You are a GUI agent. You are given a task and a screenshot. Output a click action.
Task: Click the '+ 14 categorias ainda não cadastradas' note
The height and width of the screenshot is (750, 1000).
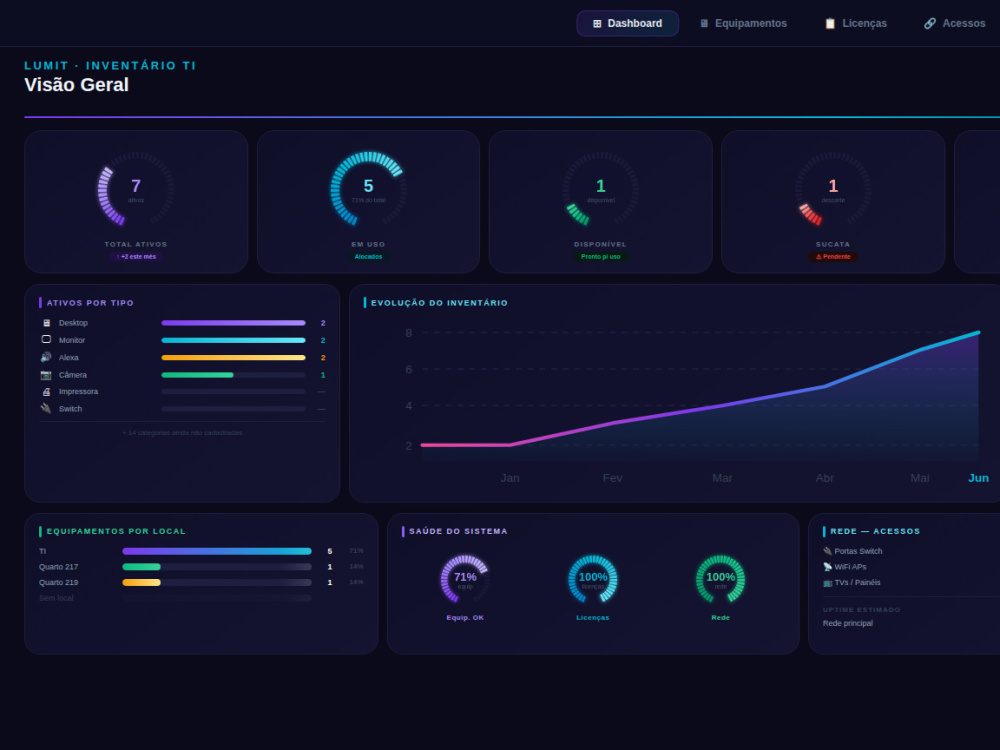point(182,433)
